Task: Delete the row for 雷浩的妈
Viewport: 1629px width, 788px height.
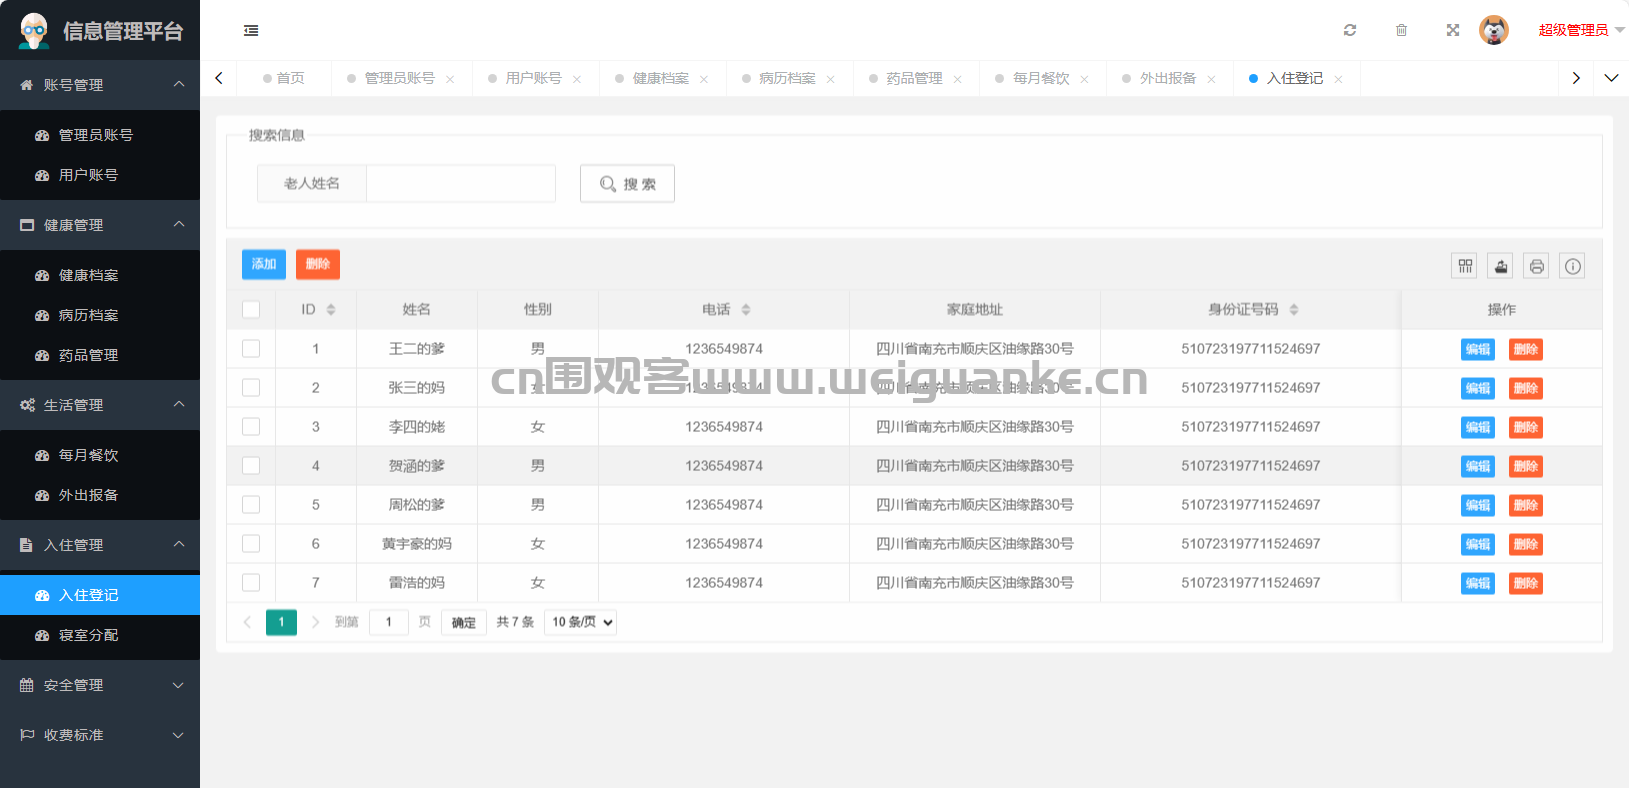Action: click(1526, 583)
